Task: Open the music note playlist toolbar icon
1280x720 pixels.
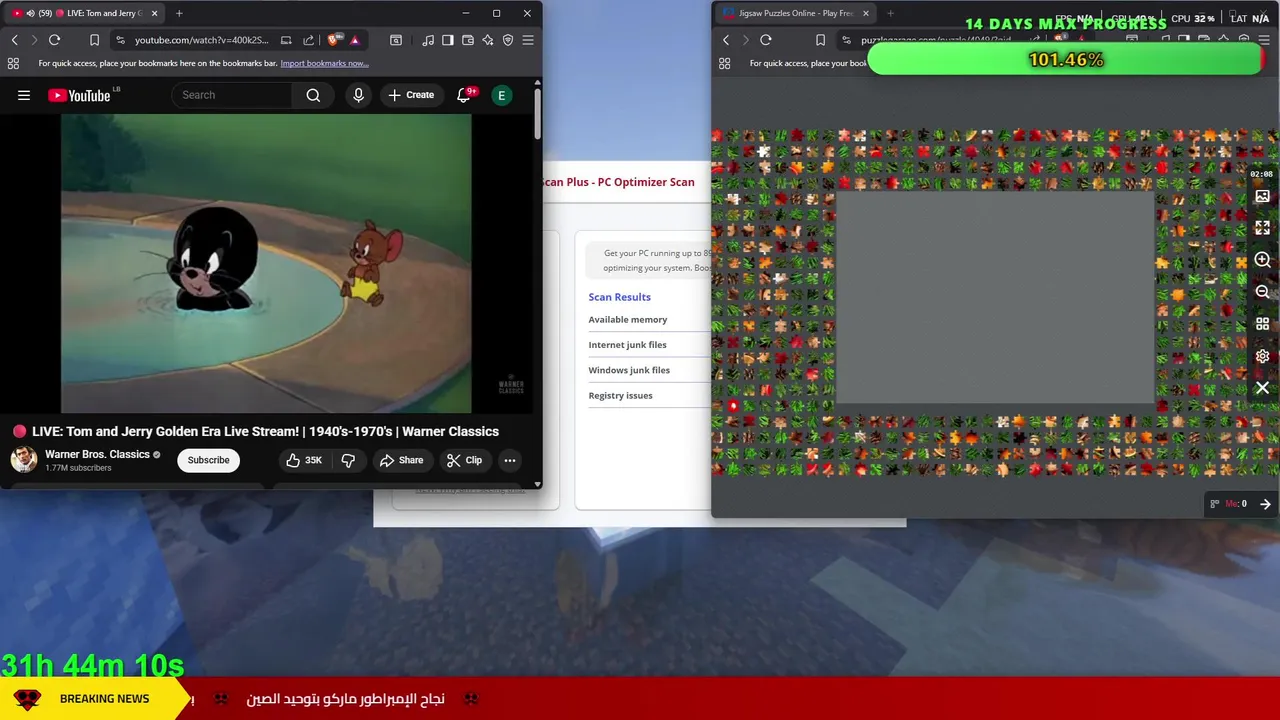Action: tap(428, 40)
